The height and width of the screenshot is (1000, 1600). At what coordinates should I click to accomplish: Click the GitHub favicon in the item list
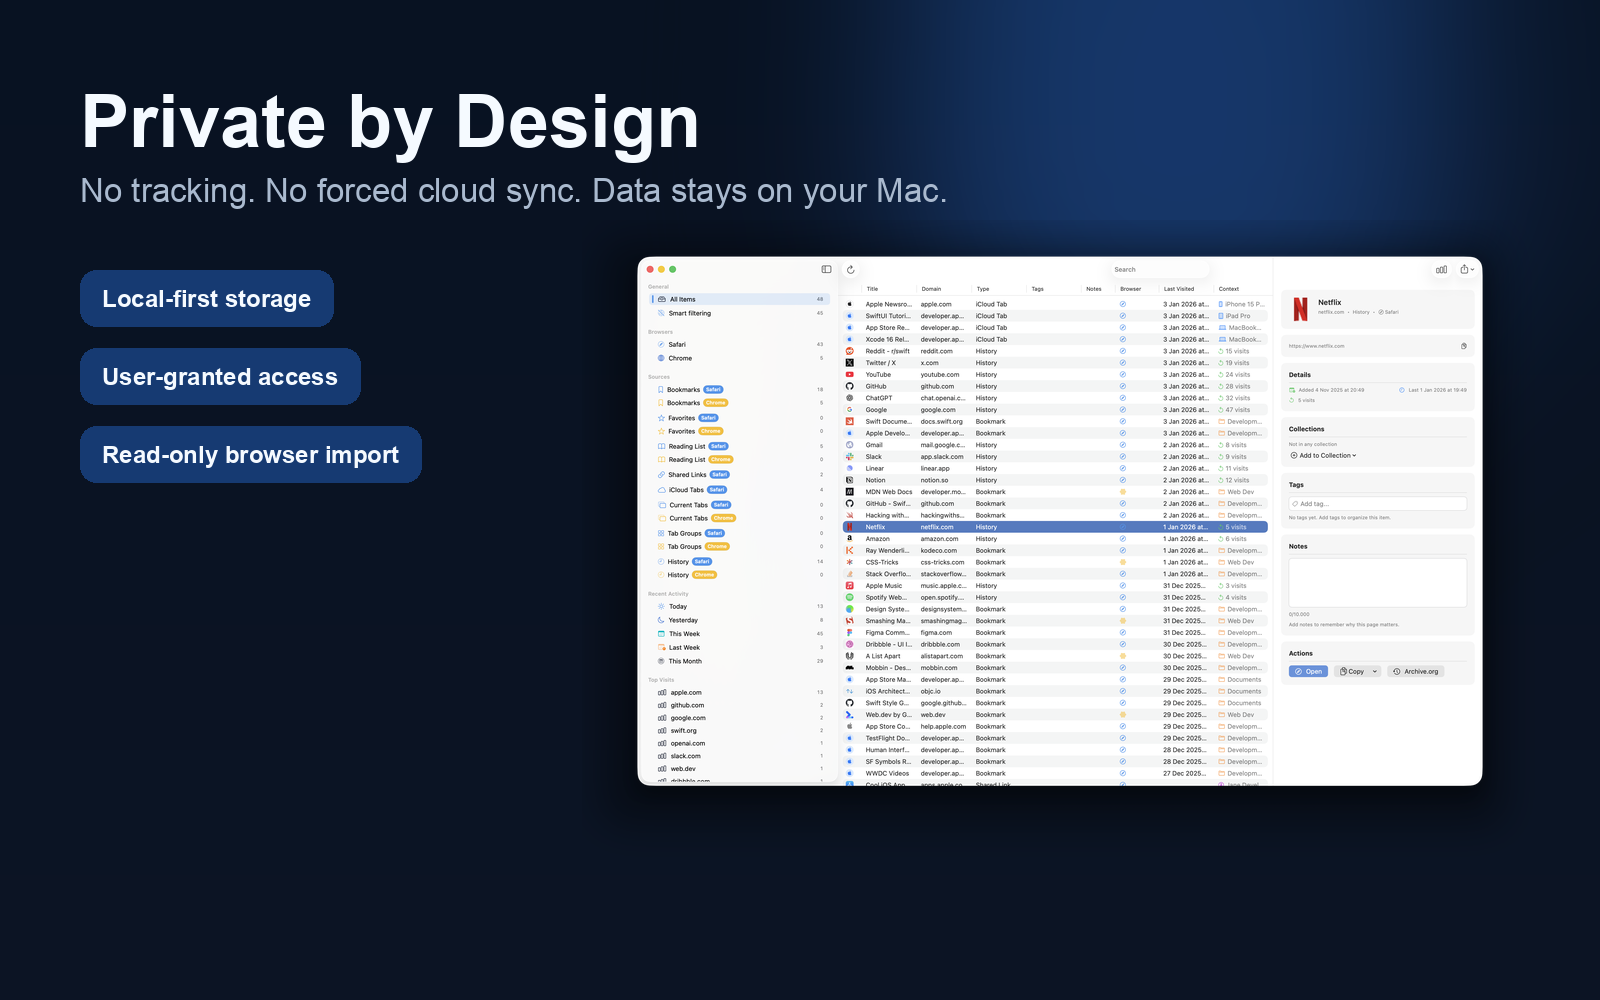(849, 386)
